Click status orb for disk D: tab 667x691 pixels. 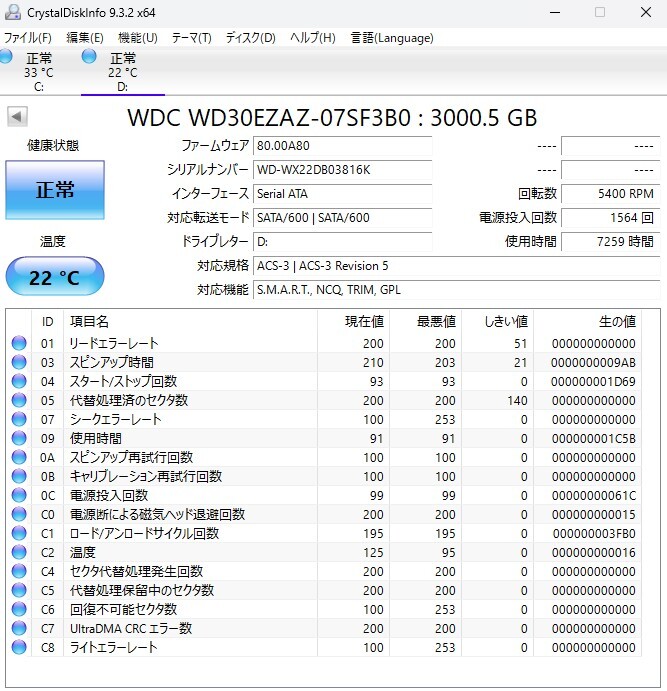click(89, 56)
